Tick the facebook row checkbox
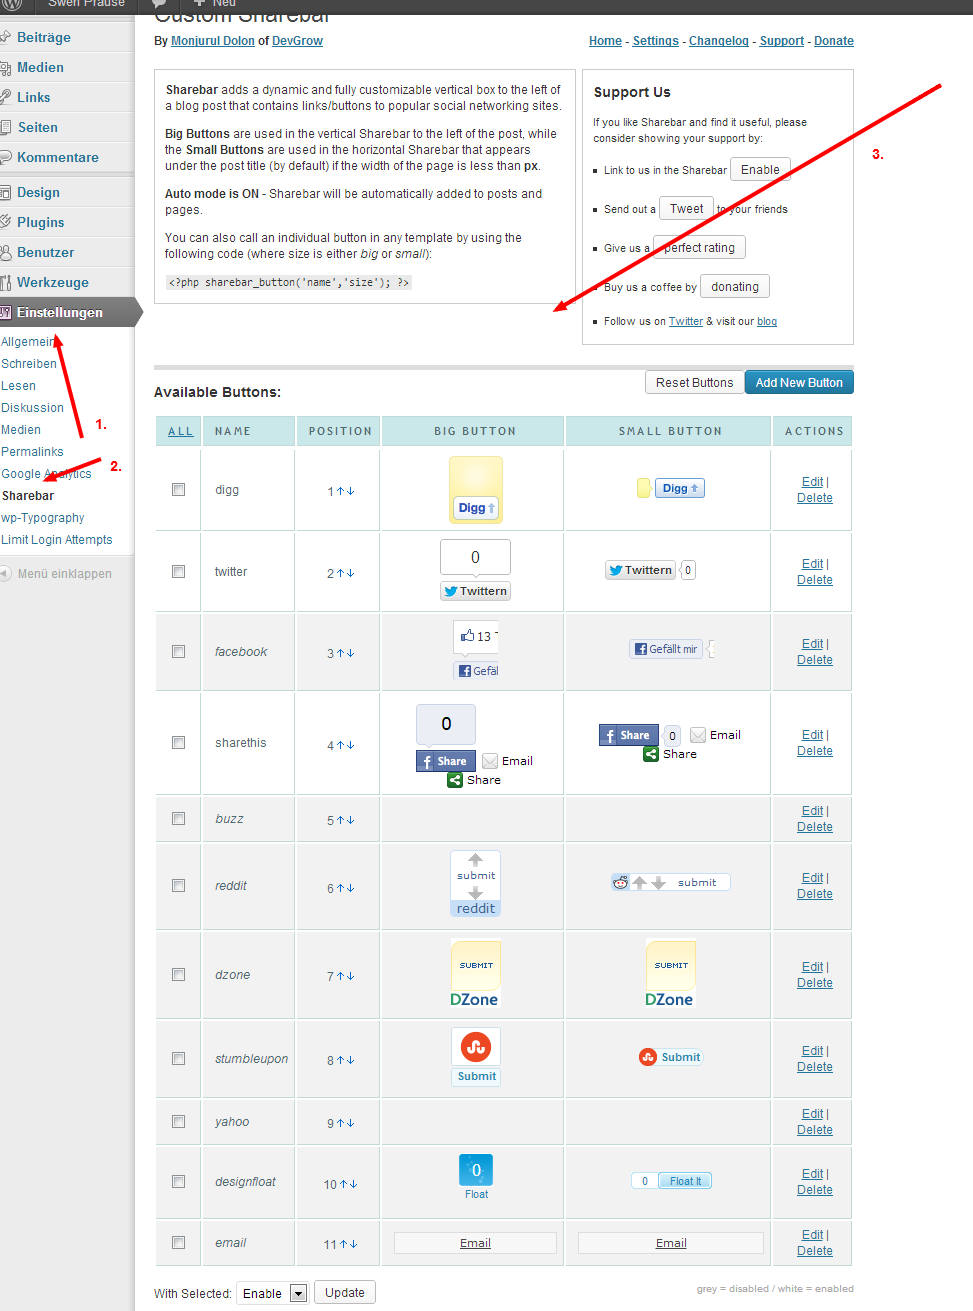The height and width of the screenshot is (1311, 973). [179, 652]
